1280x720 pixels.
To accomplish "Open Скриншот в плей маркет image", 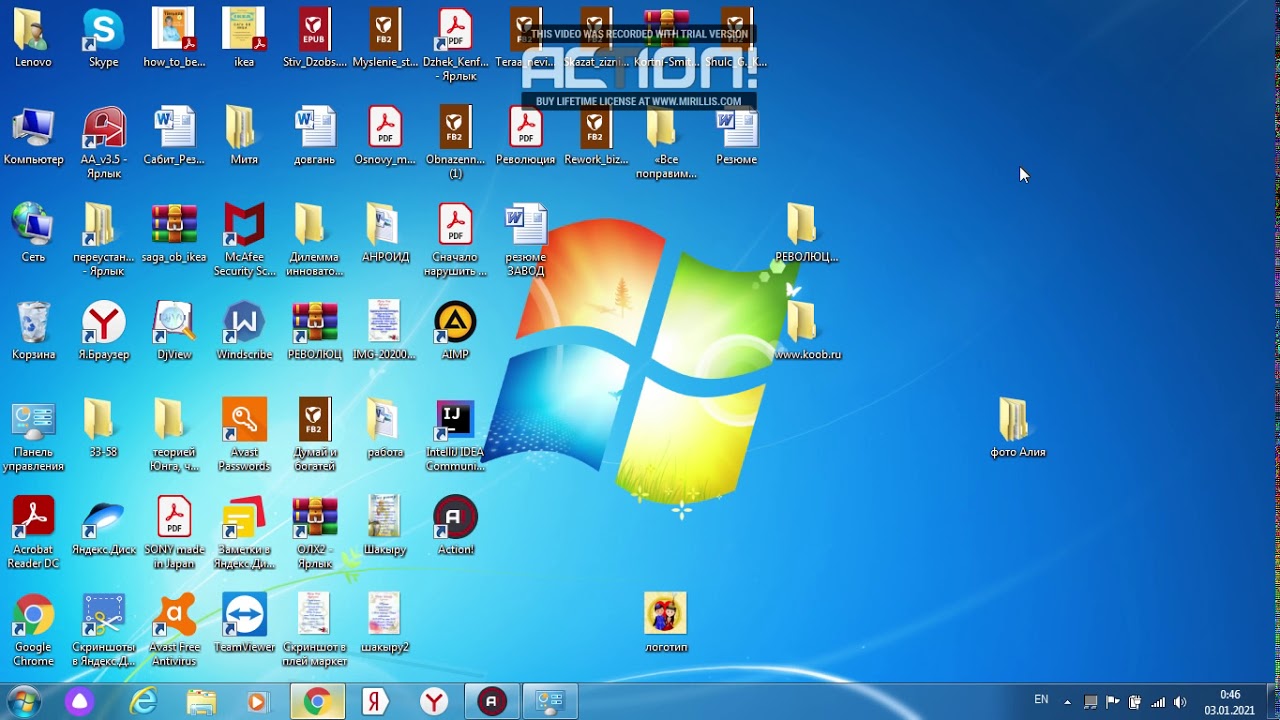I will 314,630.
